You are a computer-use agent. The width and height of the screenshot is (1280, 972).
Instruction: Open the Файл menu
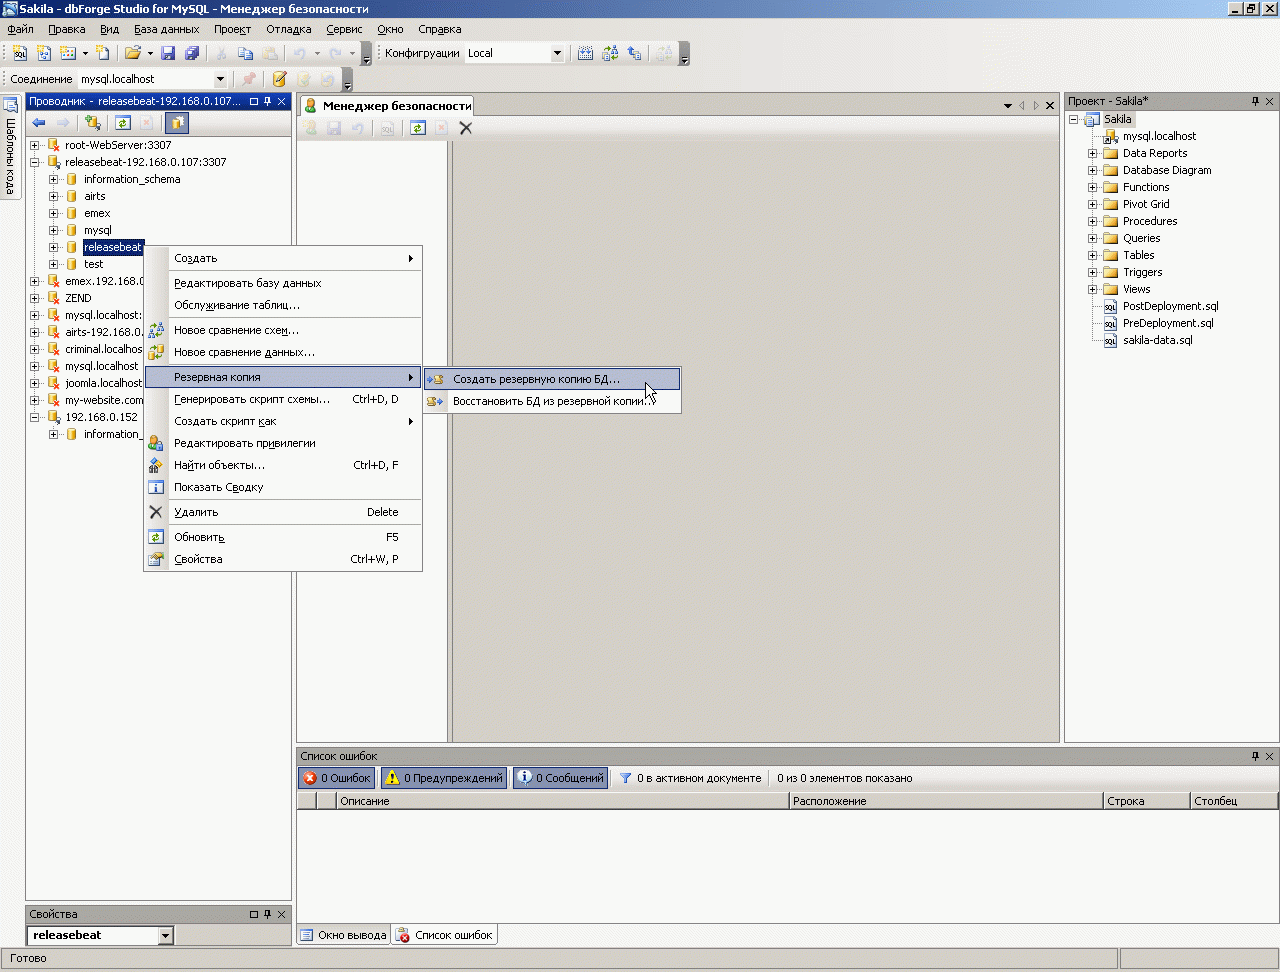click(20, 29)
